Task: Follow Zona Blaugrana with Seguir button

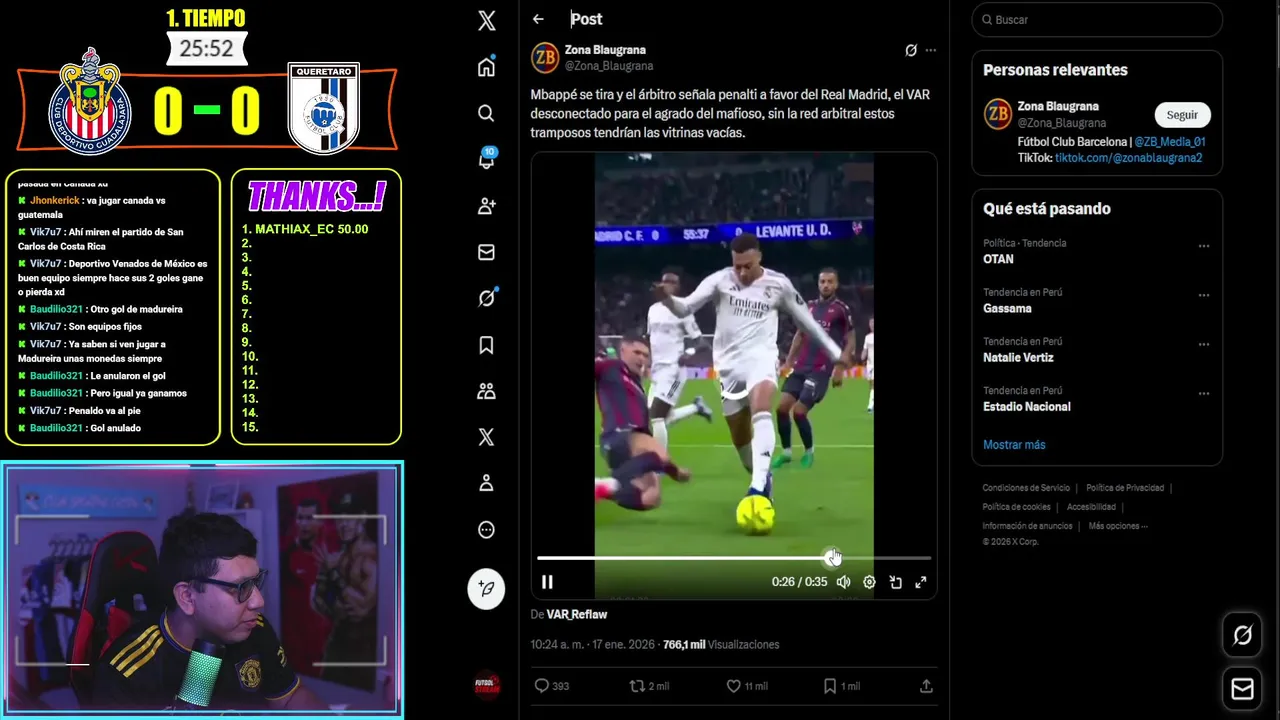Action: click(1182, 115)
